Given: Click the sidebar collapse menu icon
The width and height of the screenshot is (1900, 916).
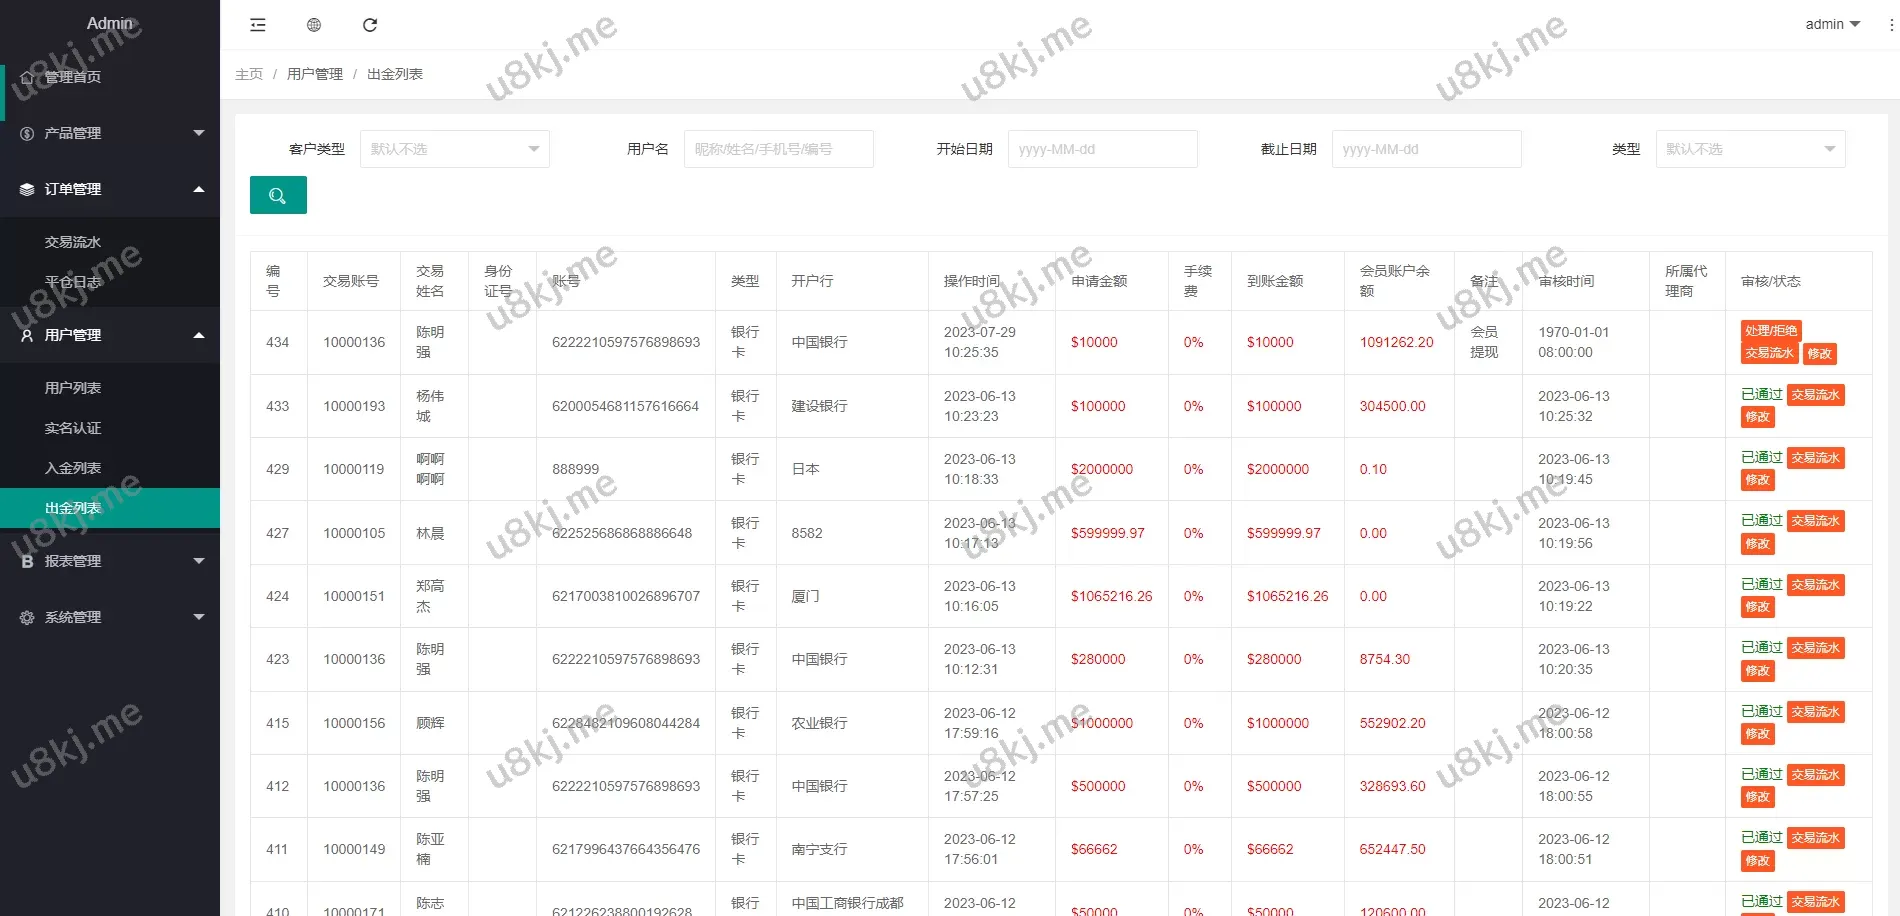Looking at the screenshot, I should click(258, 25).
